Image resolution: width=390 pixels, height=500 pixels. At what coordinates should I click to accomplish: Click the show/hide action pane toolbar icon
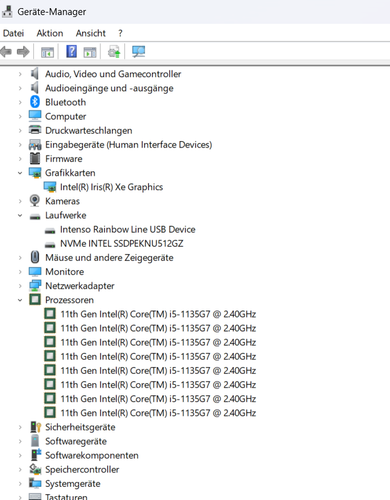[90, 52]
